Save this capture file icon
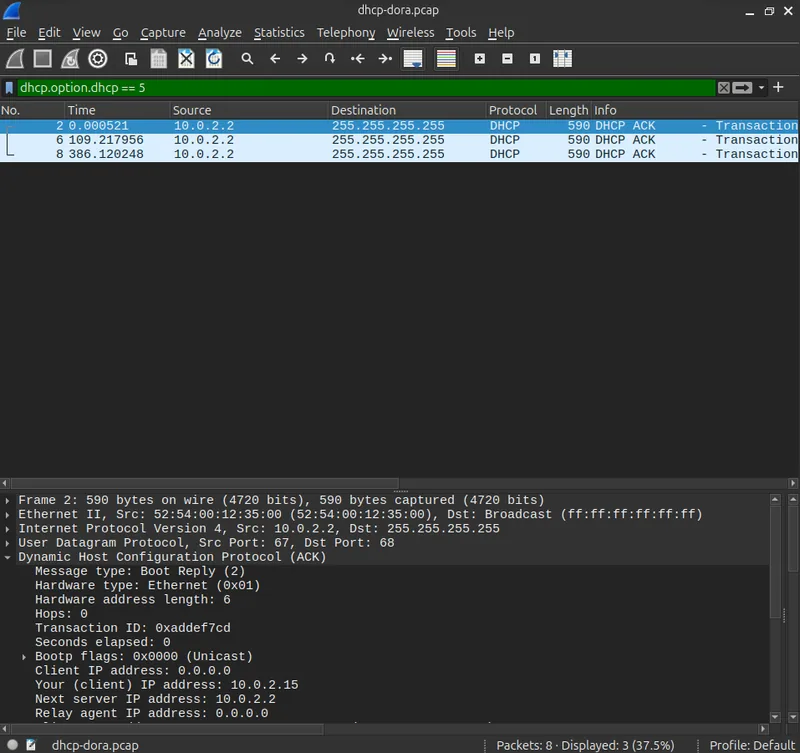 (159, 59)
